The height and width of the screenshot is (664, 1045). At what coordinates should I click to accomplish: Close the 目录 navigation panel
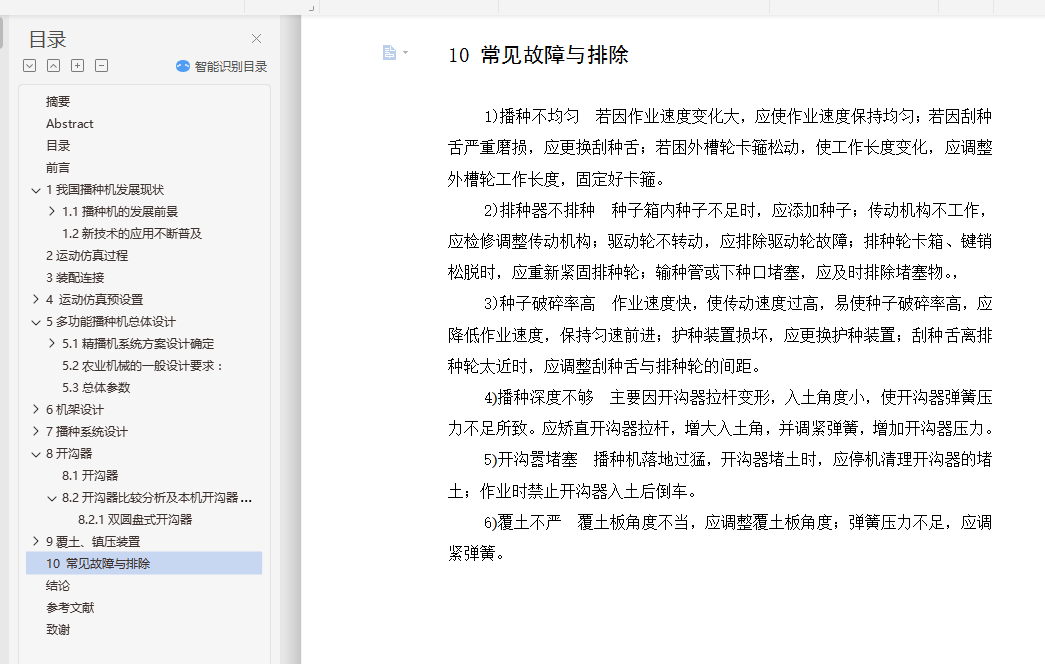pyautogui.click(x=257, y=39)
